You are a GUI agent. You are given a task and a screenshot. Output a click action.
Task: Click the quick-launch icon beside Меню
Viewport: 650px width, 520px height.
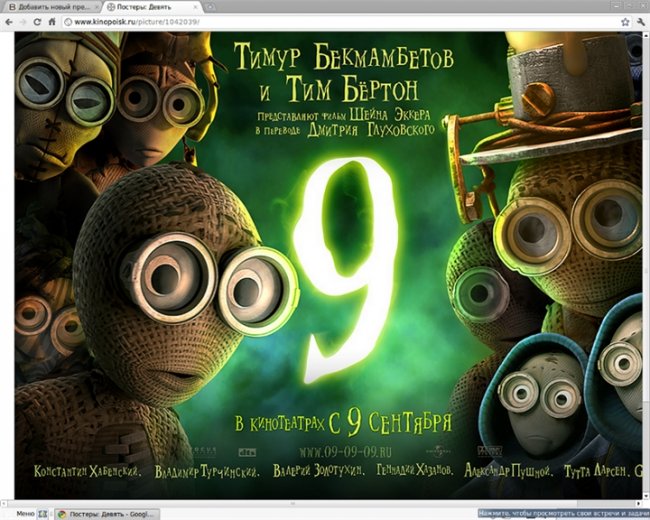point(43,513)
